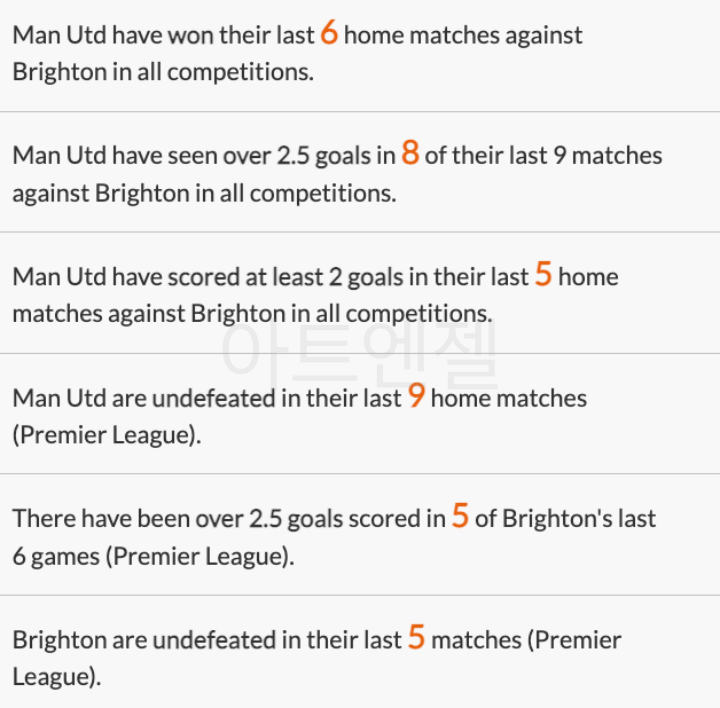The image size is (720, 708).
Task: Click the orange 8 in the over 2.5 goals stat
Action: coord(410,154)
